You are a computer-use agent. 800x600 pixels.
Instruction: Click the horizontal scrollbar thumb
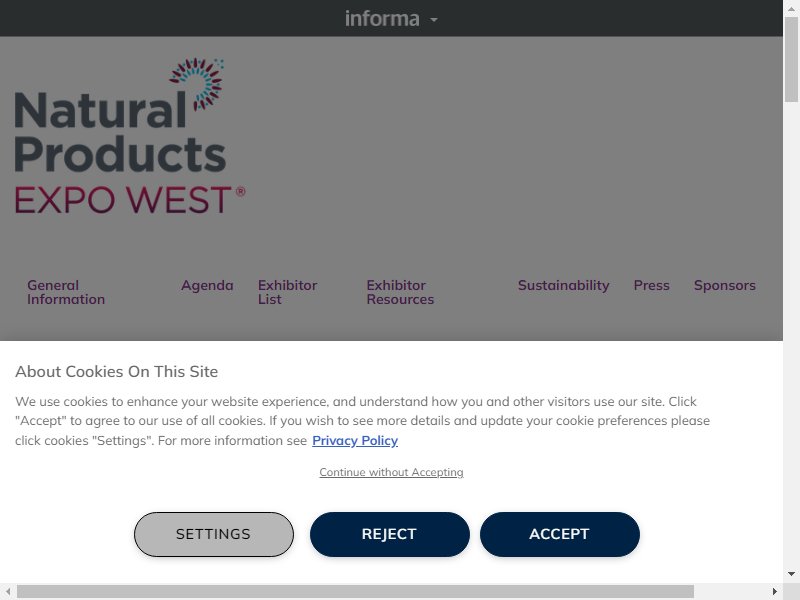coord(355,592)
